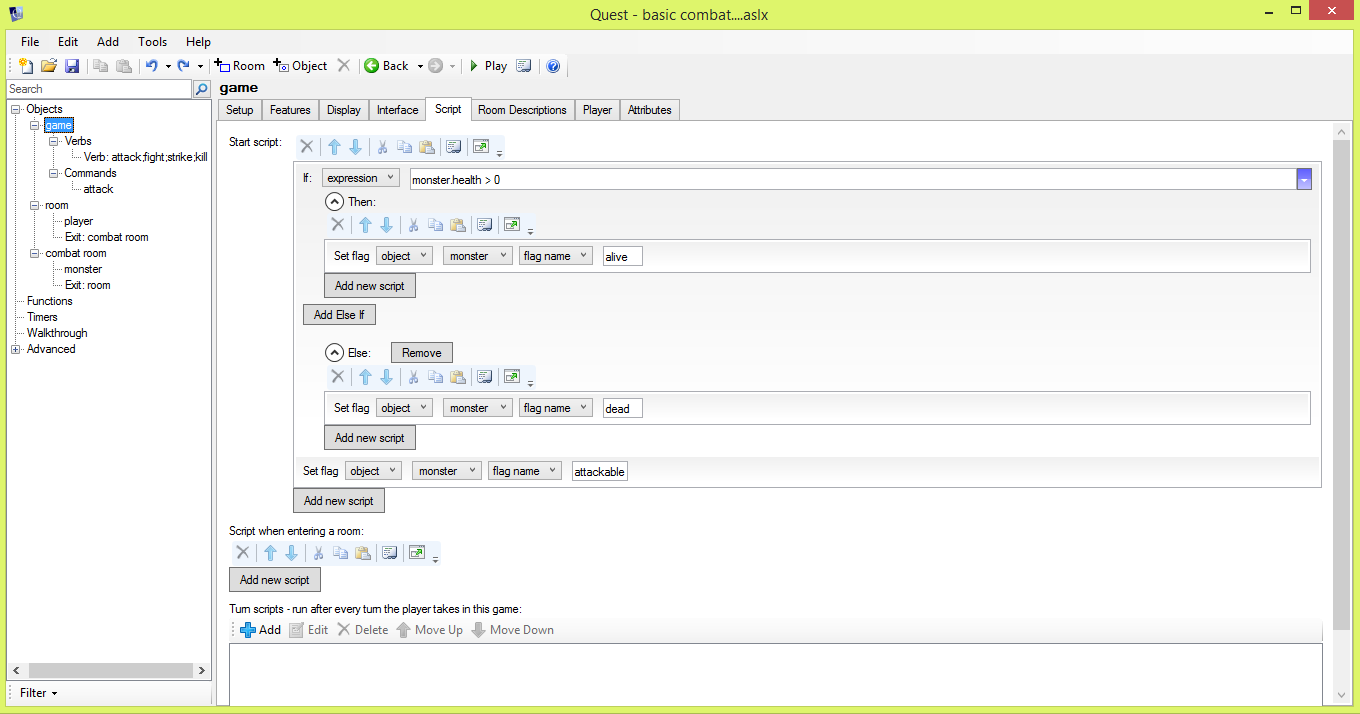Click the Undo arrow icon

click(151, 66)
